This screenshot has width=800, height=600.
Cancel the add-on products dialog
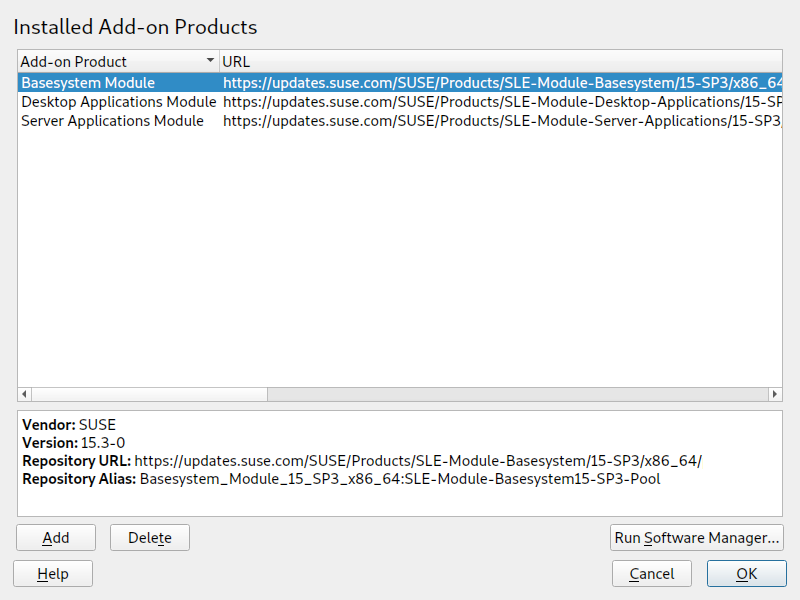click(x=651, y=574)
